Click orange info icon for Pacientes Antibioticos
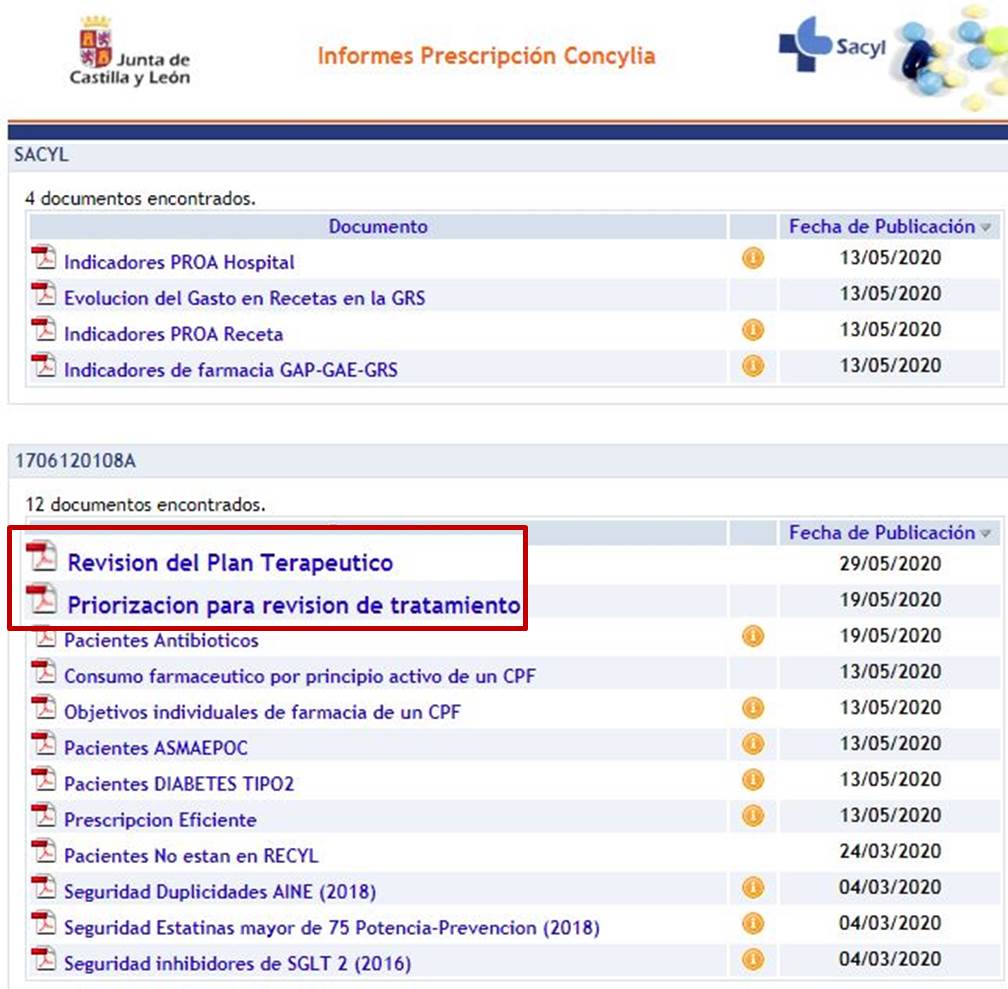Image resolution: width=1008 pixels, height=989 pixels. click(x=752, y=636)
